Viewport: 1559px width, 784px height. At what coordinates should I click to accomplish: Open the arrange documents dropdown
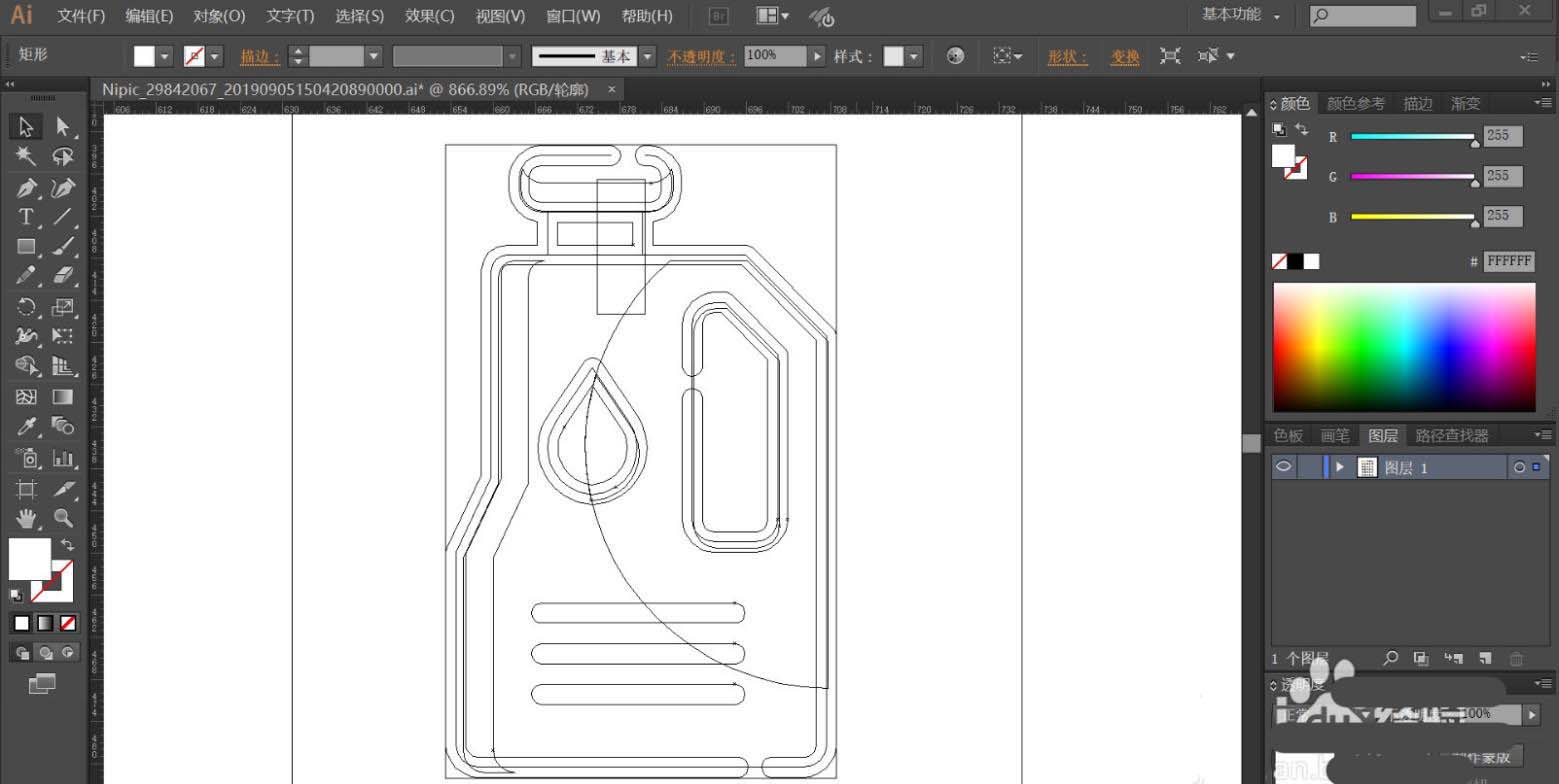coord(772,16)
